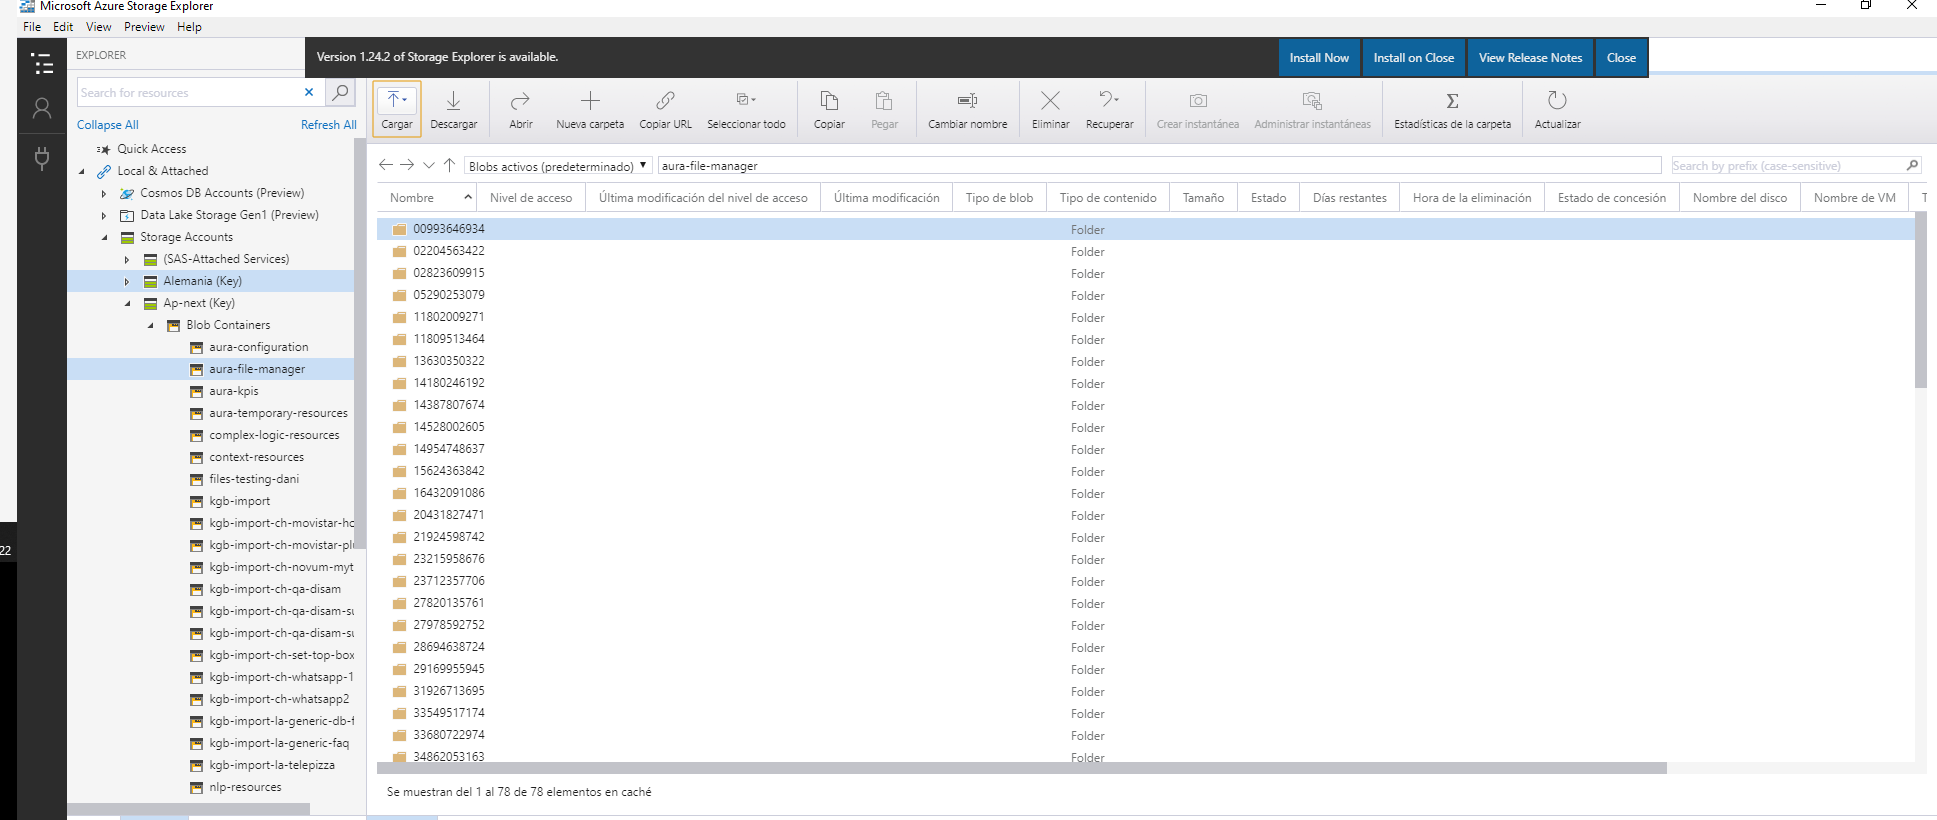Click the Collapse All link
Screen dimensions: 1937x820
[108, 125]
